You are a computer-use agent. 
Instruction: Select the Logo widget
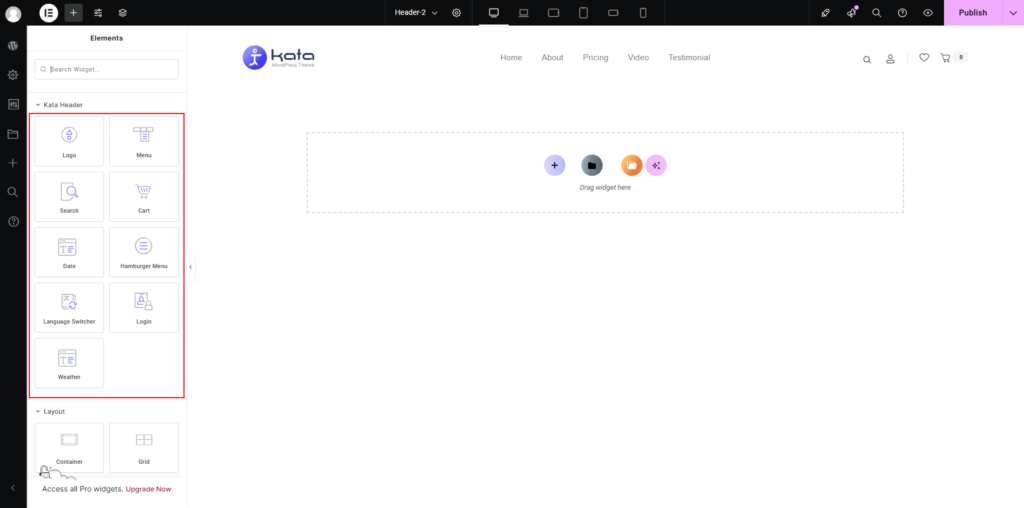click(x=69, y=141)
